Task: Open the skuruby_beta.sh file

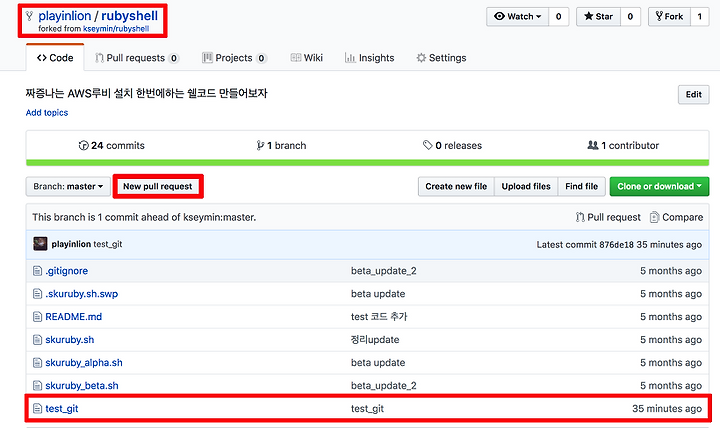Action: click(82, 386)
